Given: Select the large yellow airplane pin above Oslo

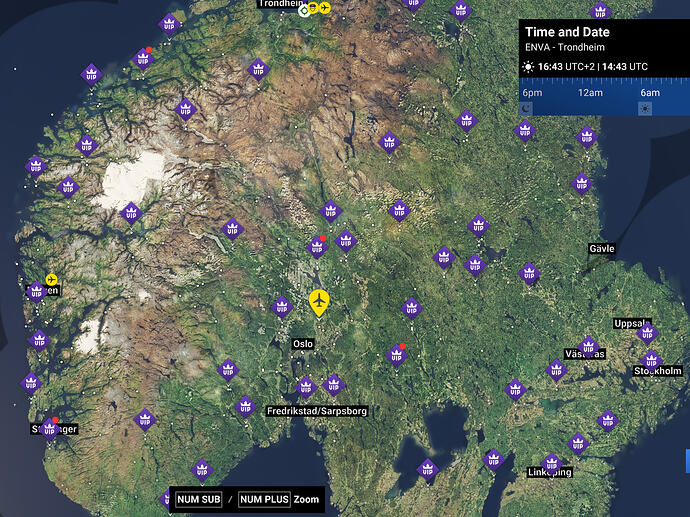Looking at the screenshot, I should (319, 302).
